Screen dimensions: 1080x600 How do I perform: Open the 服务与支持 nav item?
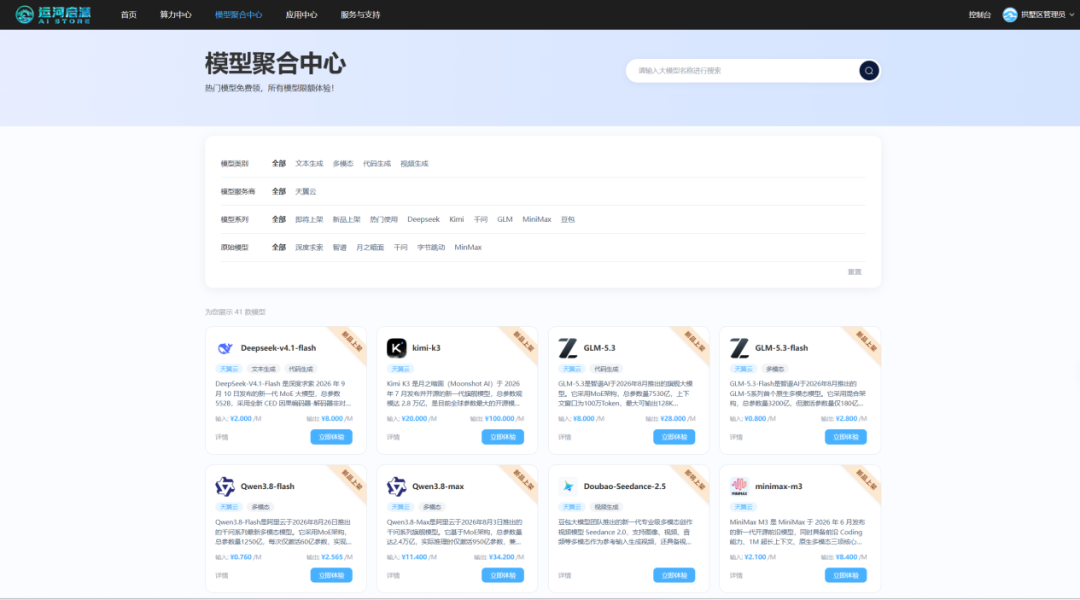pos(360,14)
